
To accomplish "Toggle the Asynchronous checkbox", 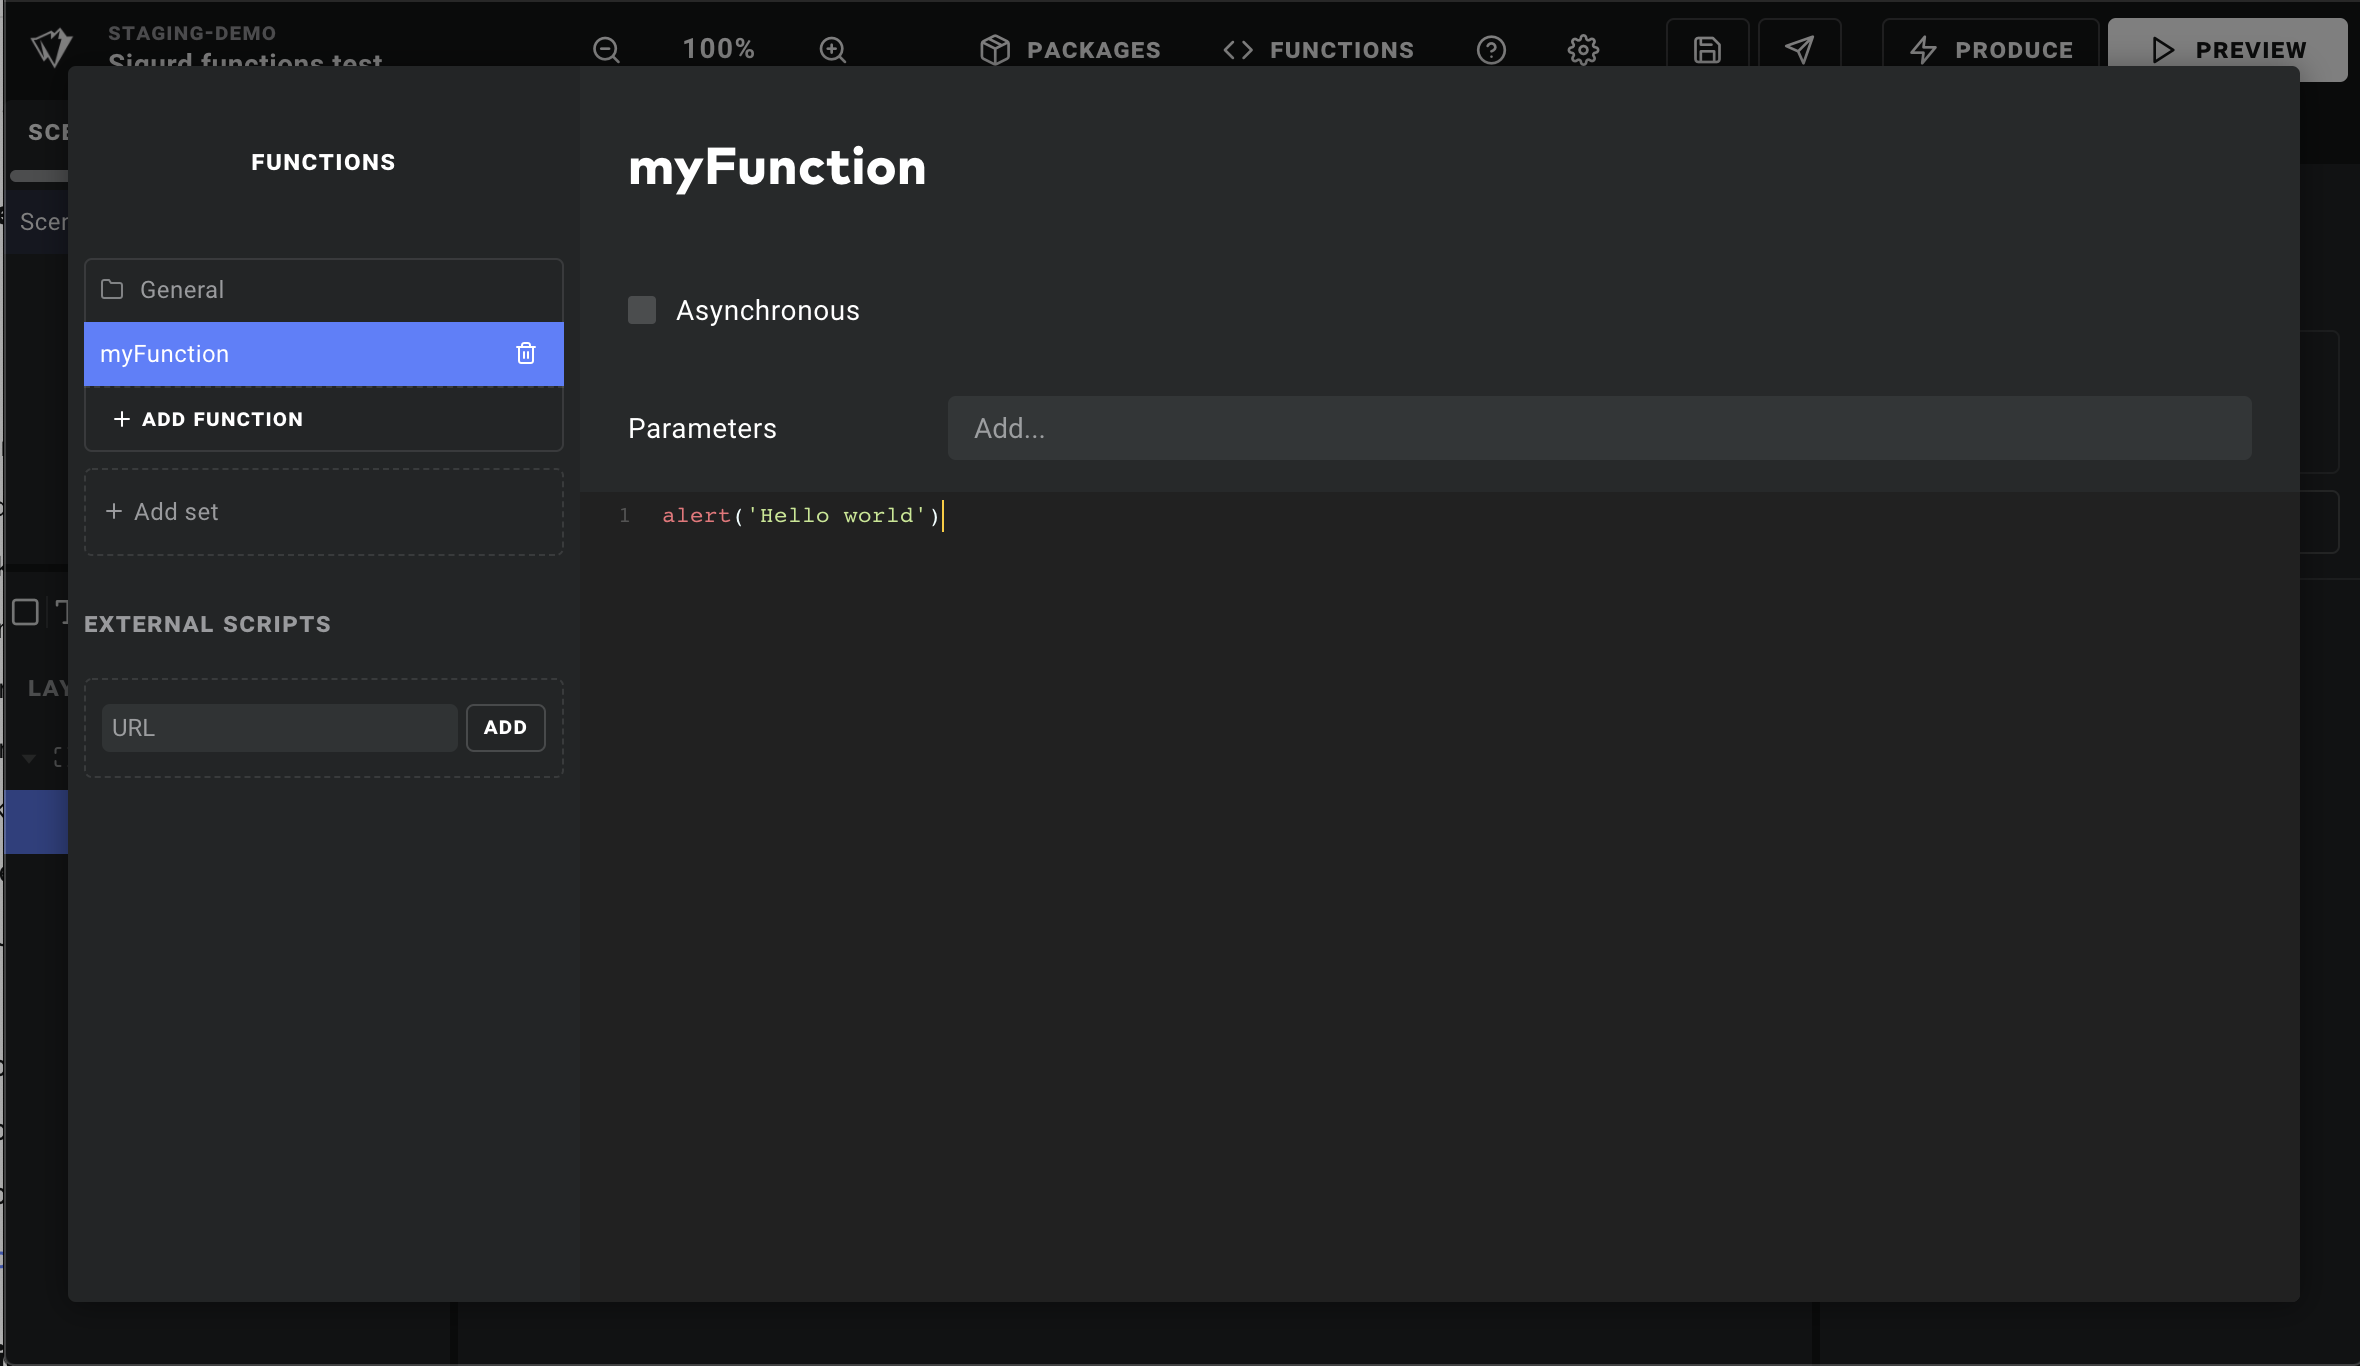I will 642,310.
